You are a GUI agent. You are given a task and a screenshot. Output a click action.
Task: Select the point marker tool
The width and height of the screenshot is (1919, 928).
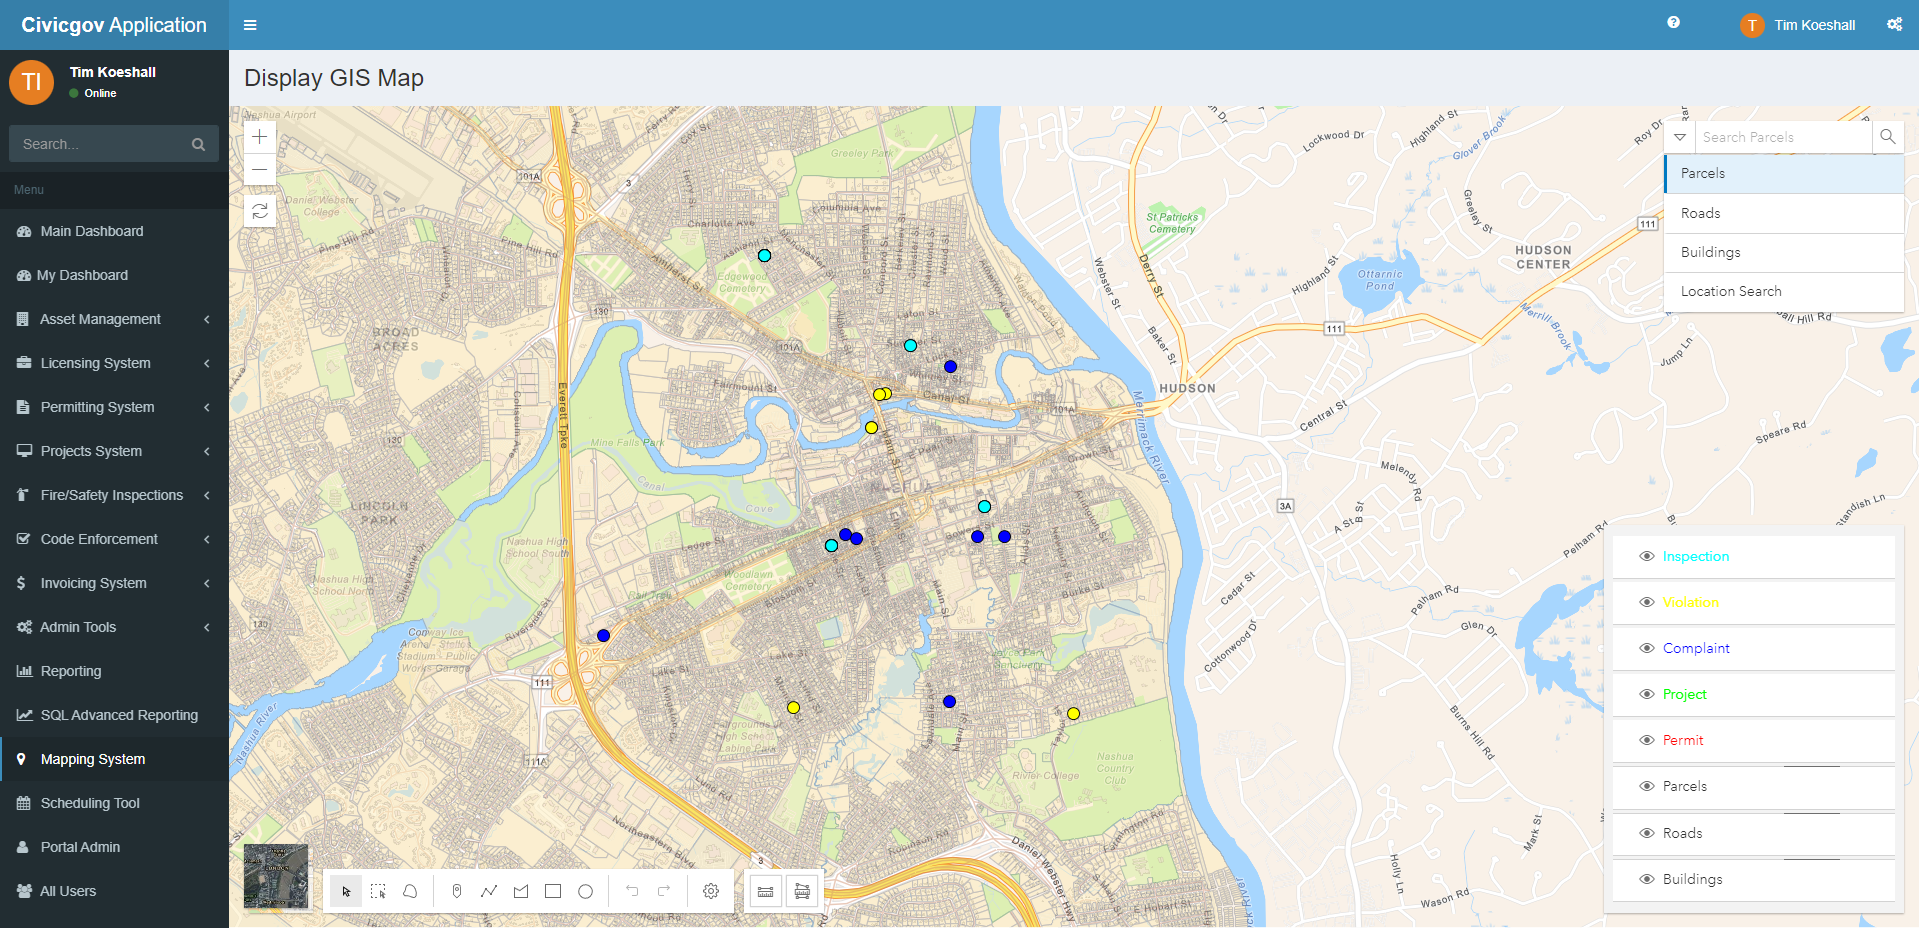(x=457, y=890)
